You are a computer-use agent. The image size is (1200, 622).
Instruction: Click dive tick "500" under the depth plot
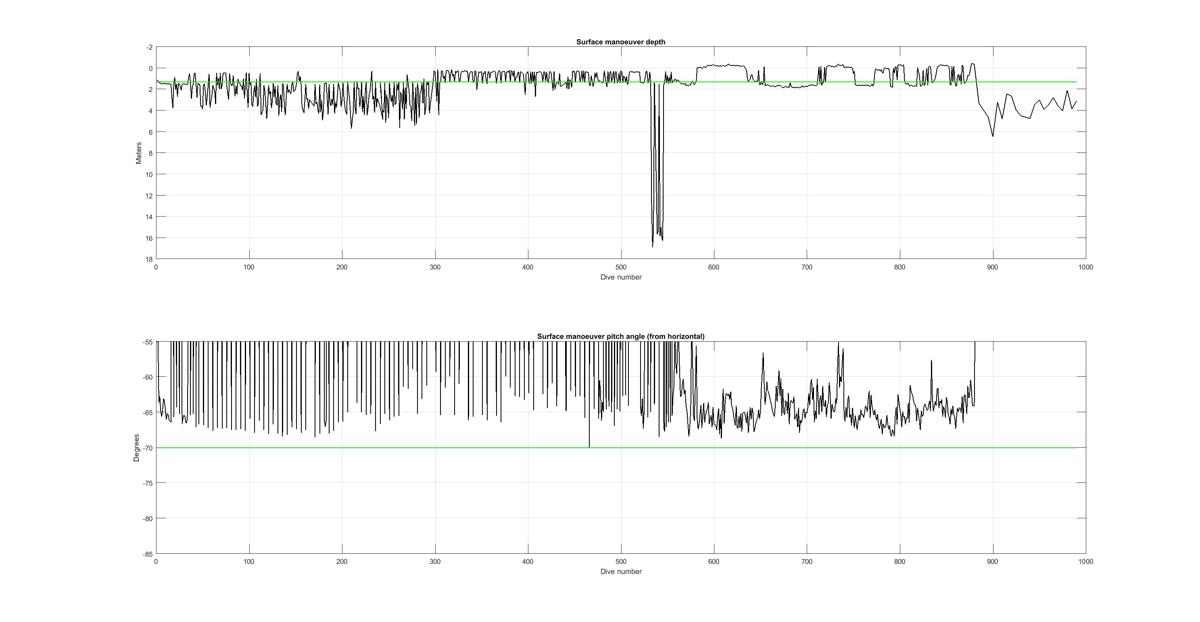tap(621, 267)
